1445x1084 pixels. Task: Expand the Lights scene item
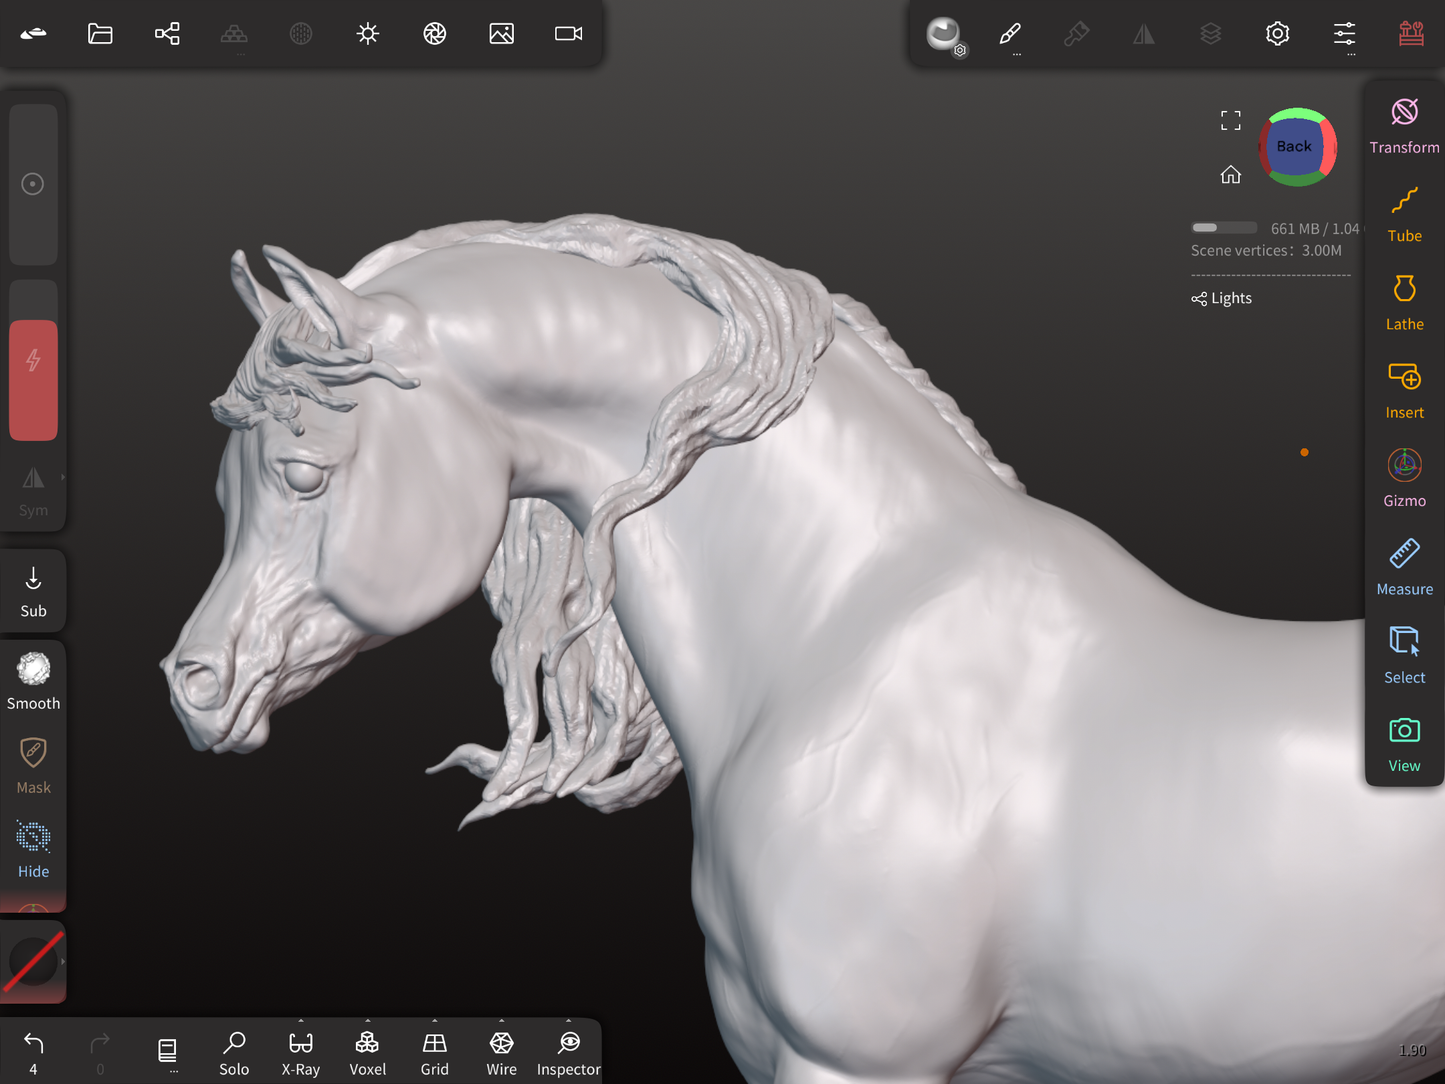coord(1222,298)
